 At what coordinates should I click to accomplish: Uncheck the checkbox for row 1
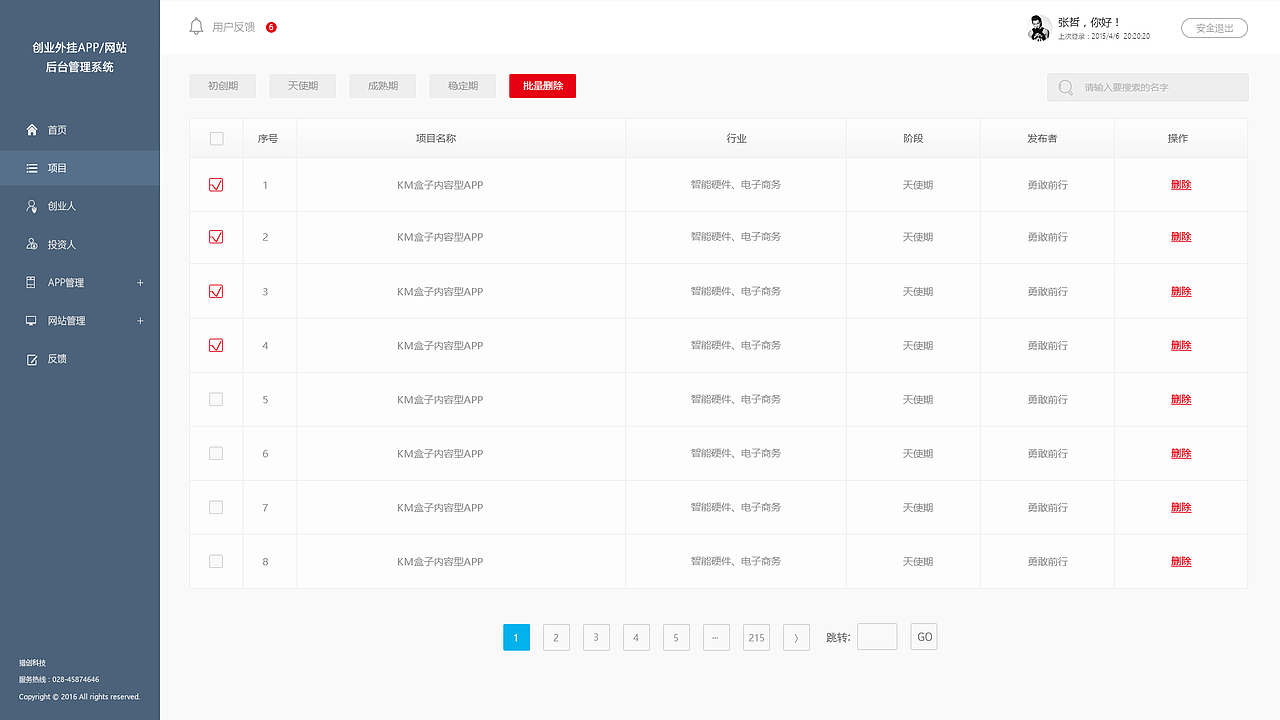216,185
